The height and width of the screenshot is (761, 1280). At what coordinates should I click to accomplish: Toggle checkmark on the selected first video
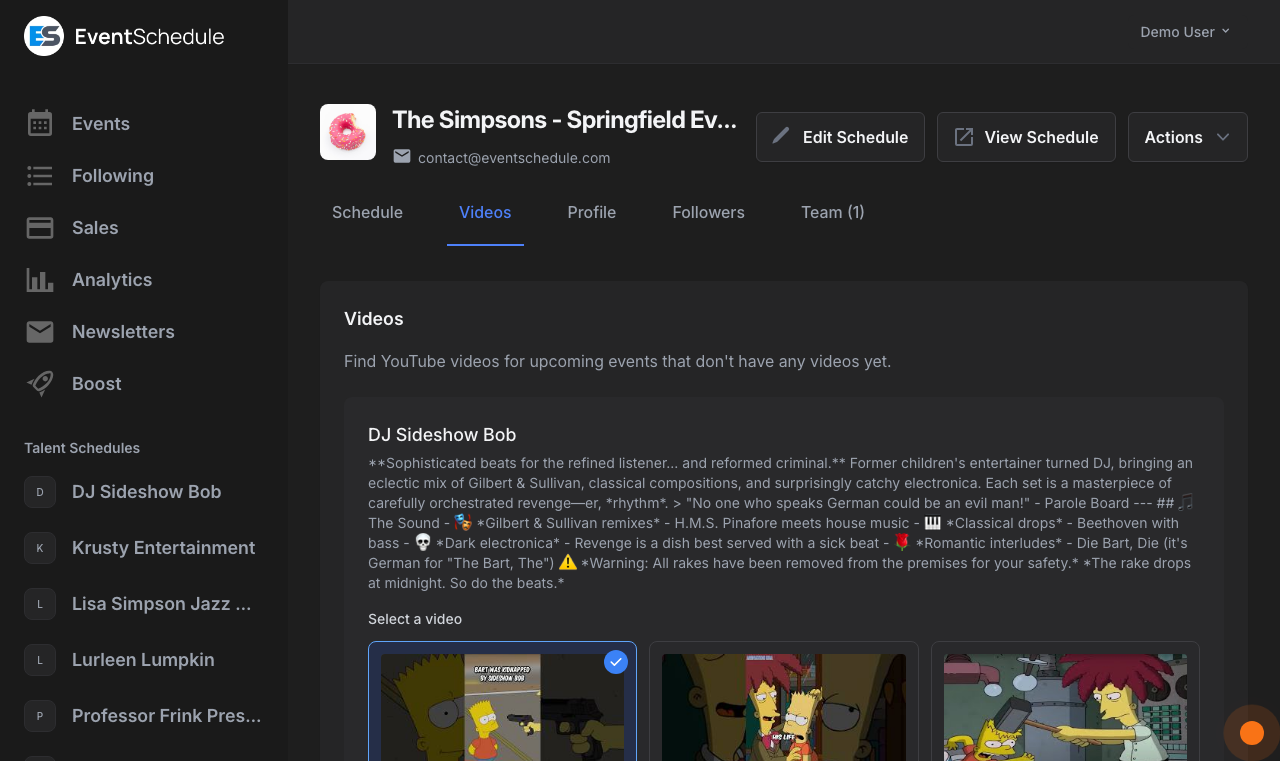tap(616, 662)
